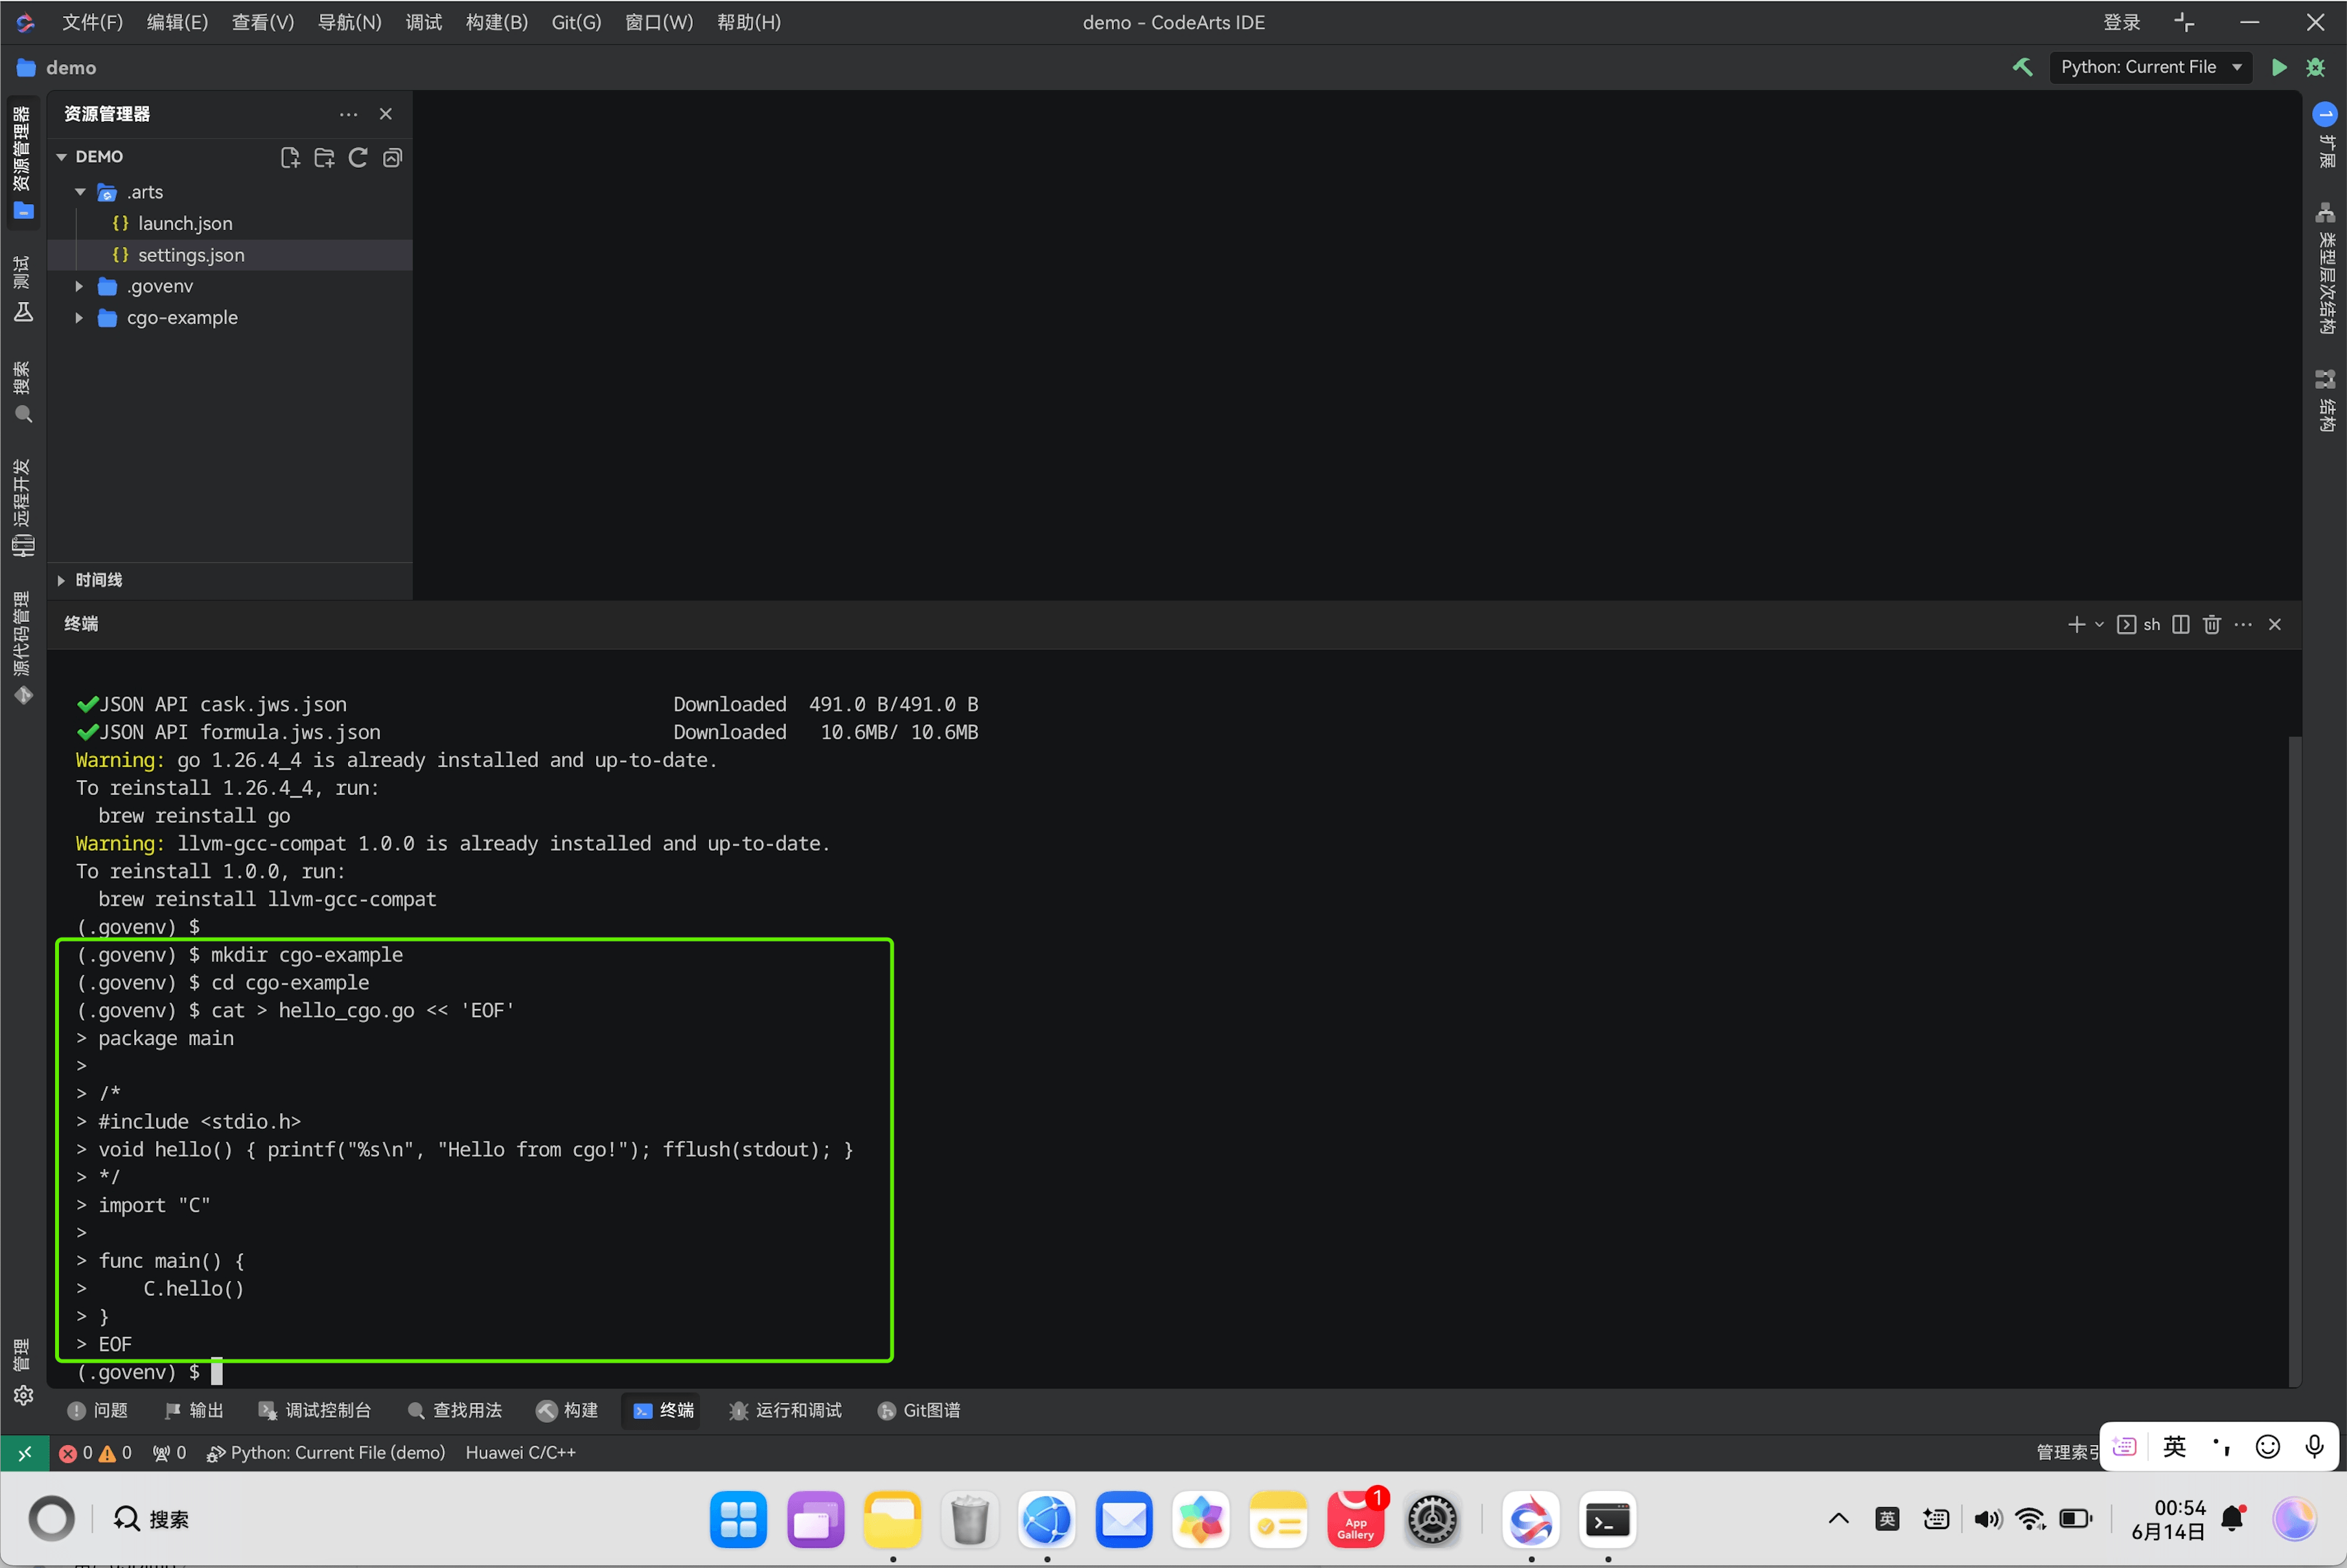Image resolution: width=2347 pixels, height=1568 pixels.
Task: Open the Python: Current File configuration dropdown
Action: [x=2150, y=67]
